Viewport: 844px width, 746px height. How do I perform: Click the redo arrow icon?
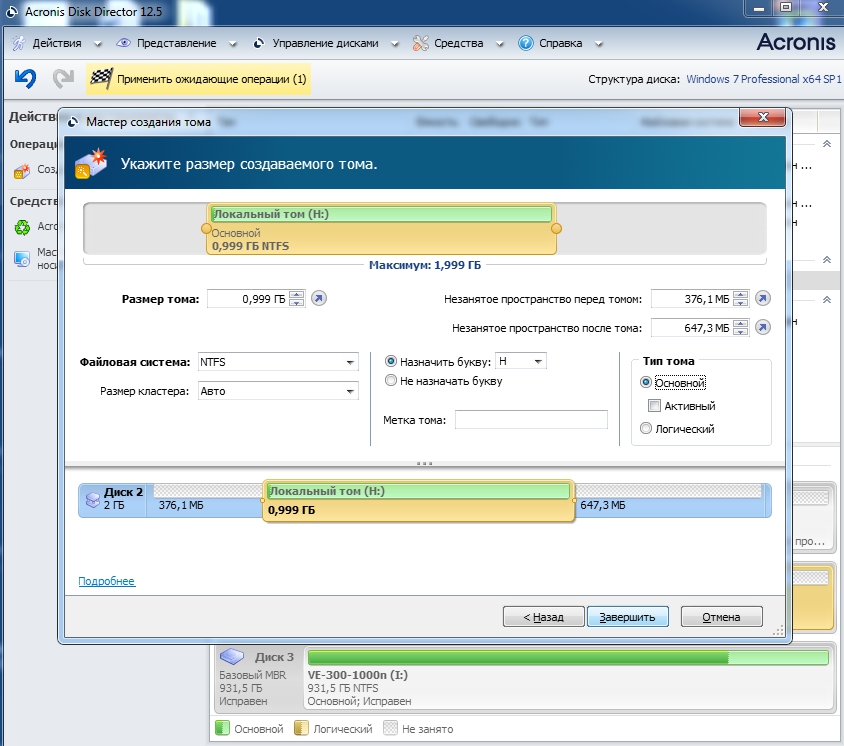pos(63,79)
